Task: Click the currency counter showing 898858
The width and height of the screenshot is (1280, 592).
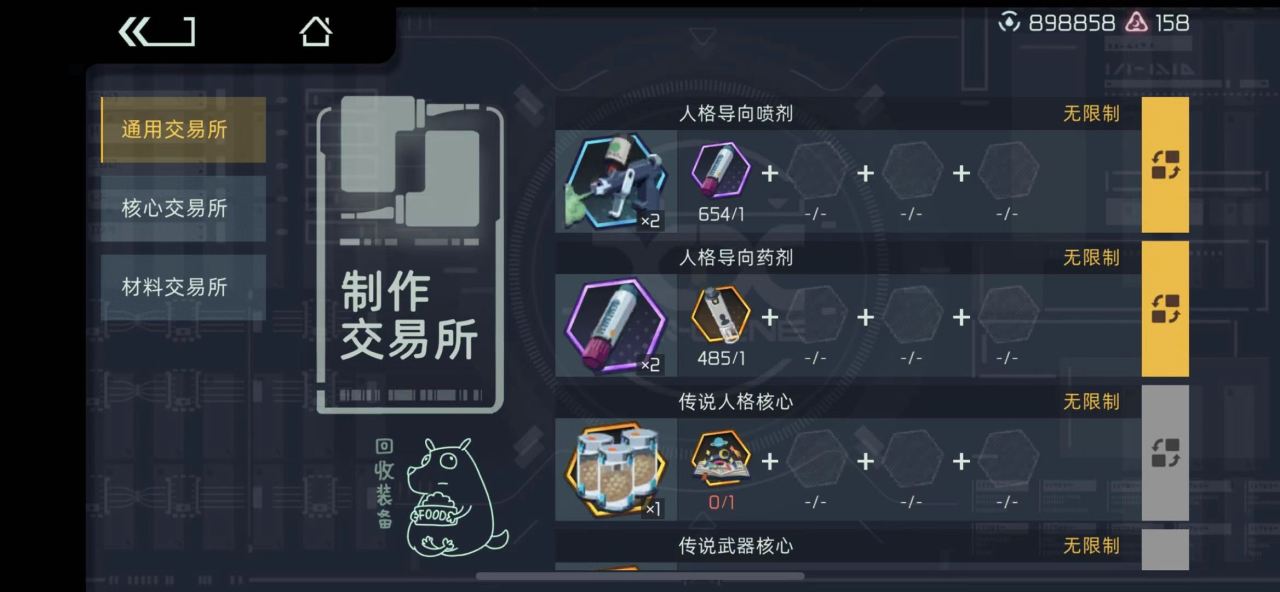Action: pos(1057,22)
